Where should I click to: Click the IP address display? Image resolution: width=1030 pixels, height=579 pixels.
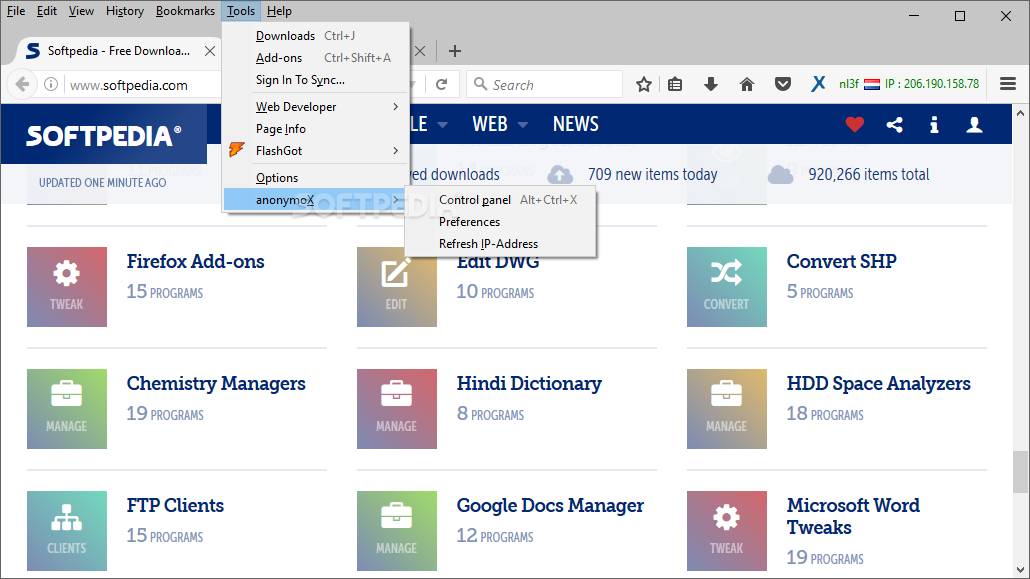click(931, 84)
